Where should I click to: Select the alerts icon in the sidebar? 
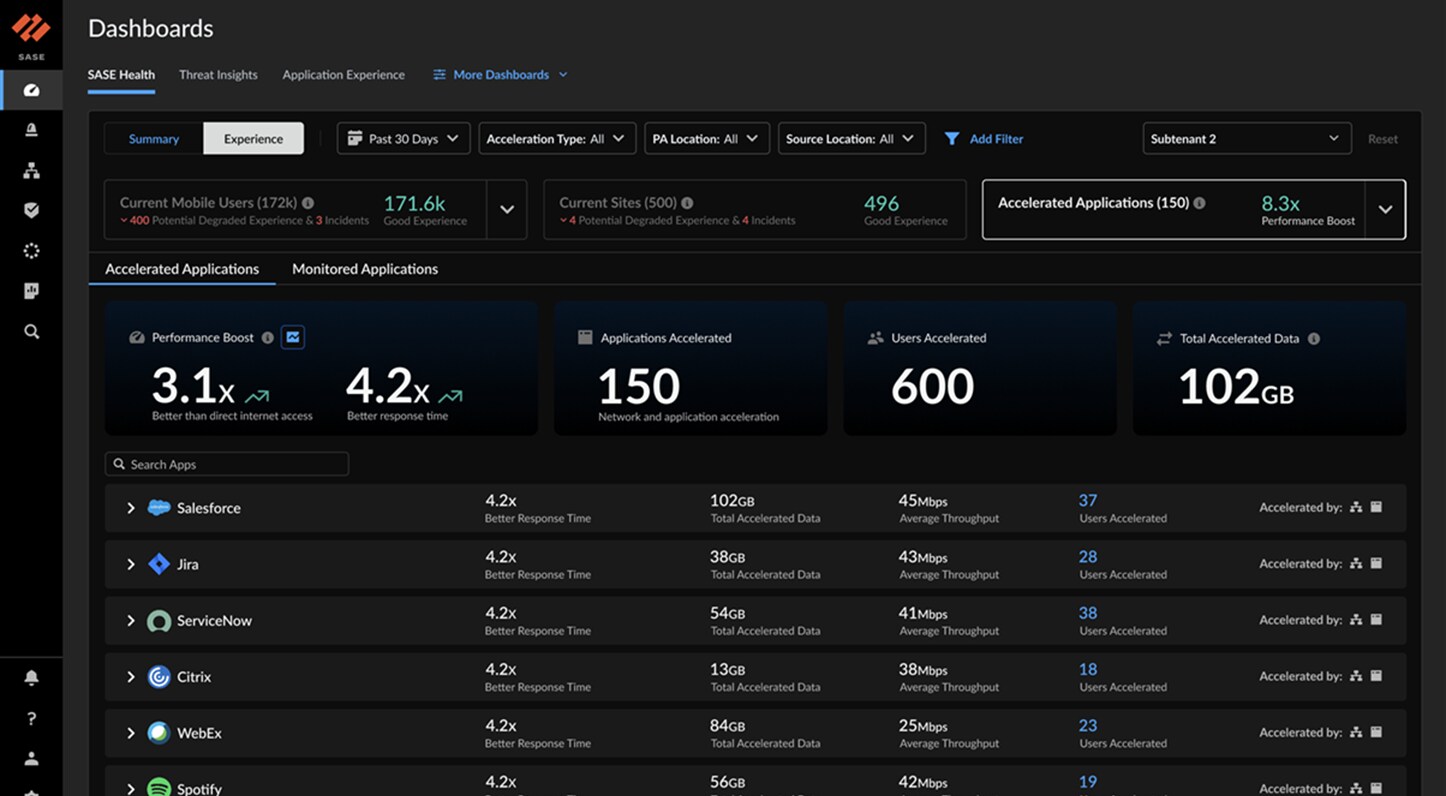31,129
